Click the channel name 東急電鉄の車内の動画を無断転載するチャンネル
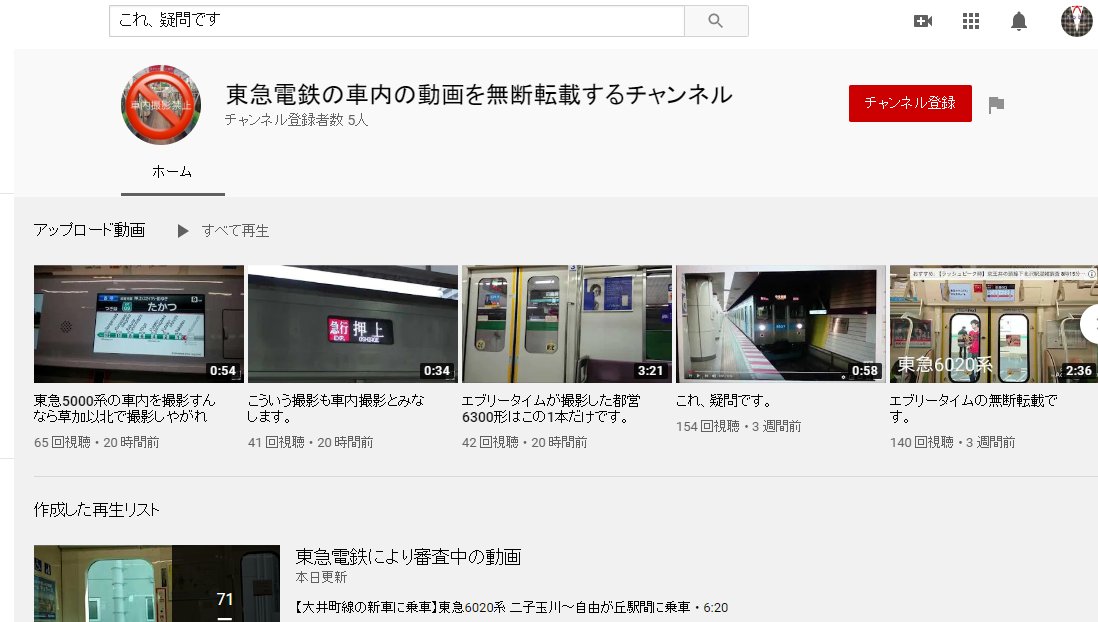The height and width of the screenshot is (622, 1098). pos(479,94)
